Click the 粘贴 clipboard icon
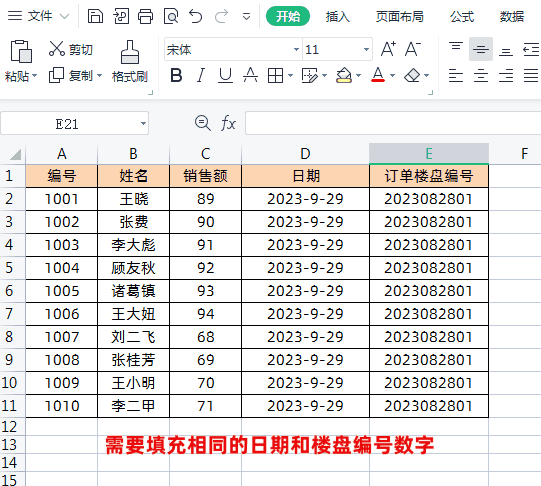Screen dimensions: 541x486 (21, 51)
